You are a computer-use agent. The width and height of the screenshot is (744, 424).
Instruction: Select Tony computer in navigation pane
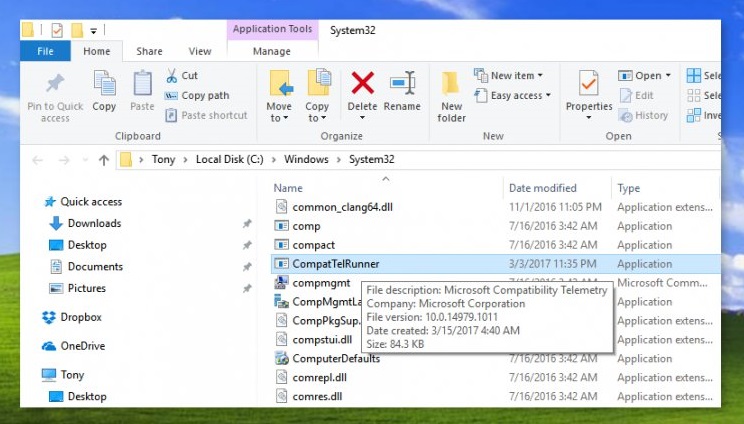(72, 375)
